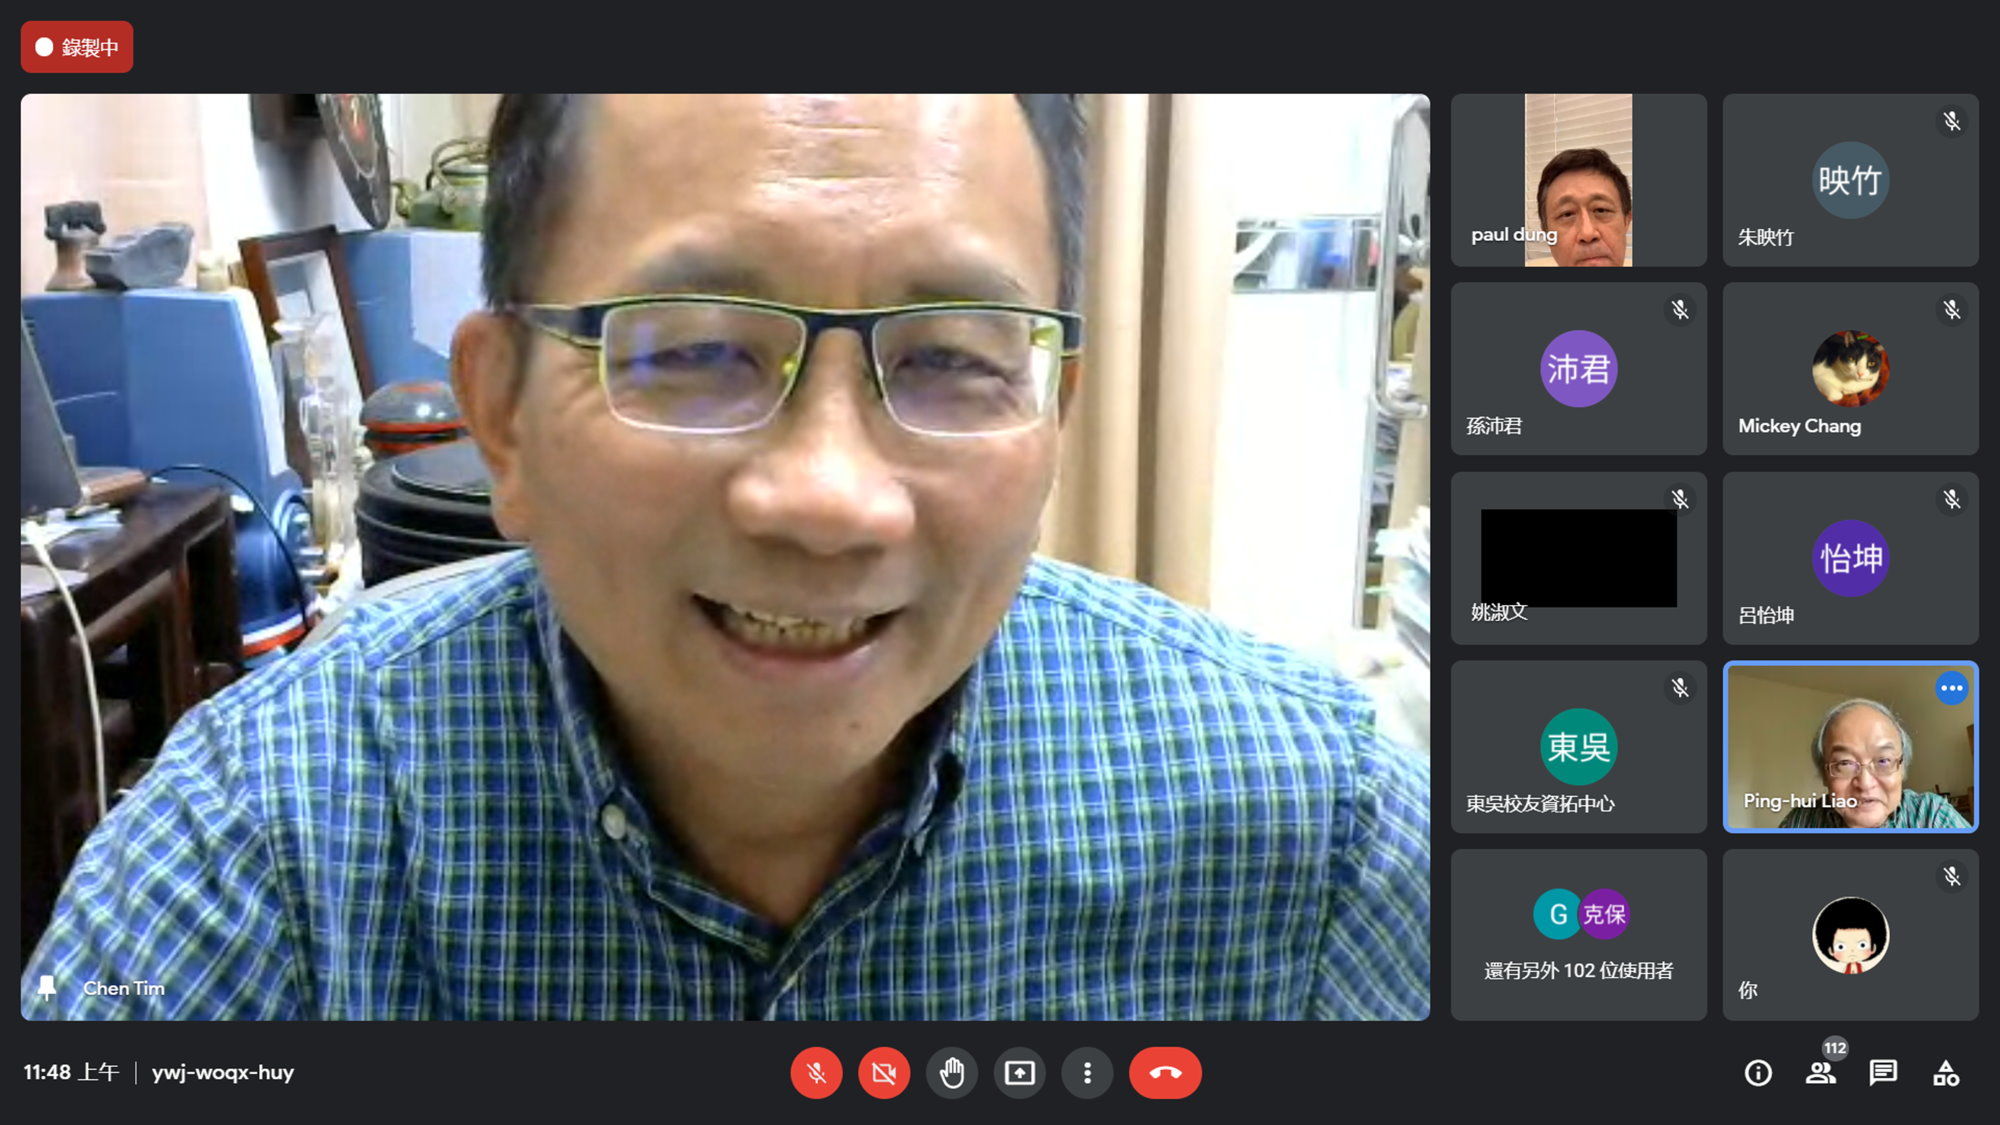Click the muted mic icon on 孫沛君
This screenshot has height=1125, width=2000.
1680,310
